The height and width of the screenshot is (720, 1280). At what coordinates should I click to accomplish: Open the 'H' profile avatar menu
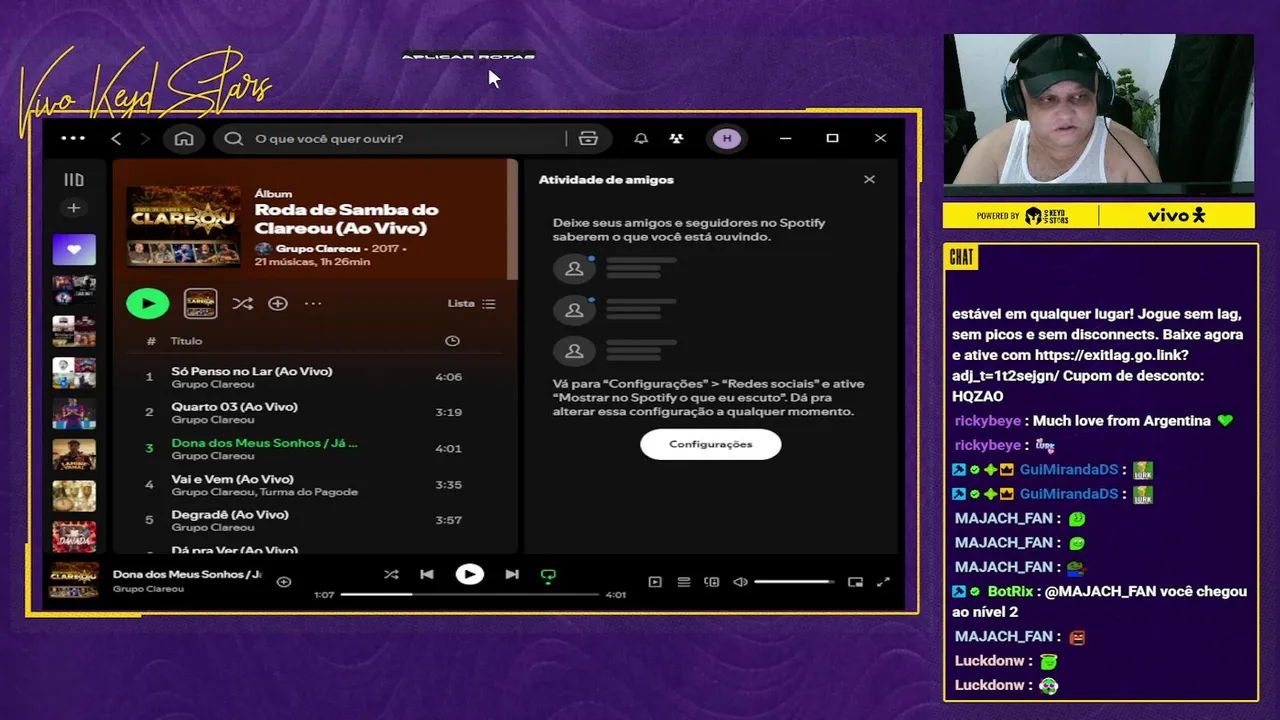pyautogui.click(x=727, y=138)
